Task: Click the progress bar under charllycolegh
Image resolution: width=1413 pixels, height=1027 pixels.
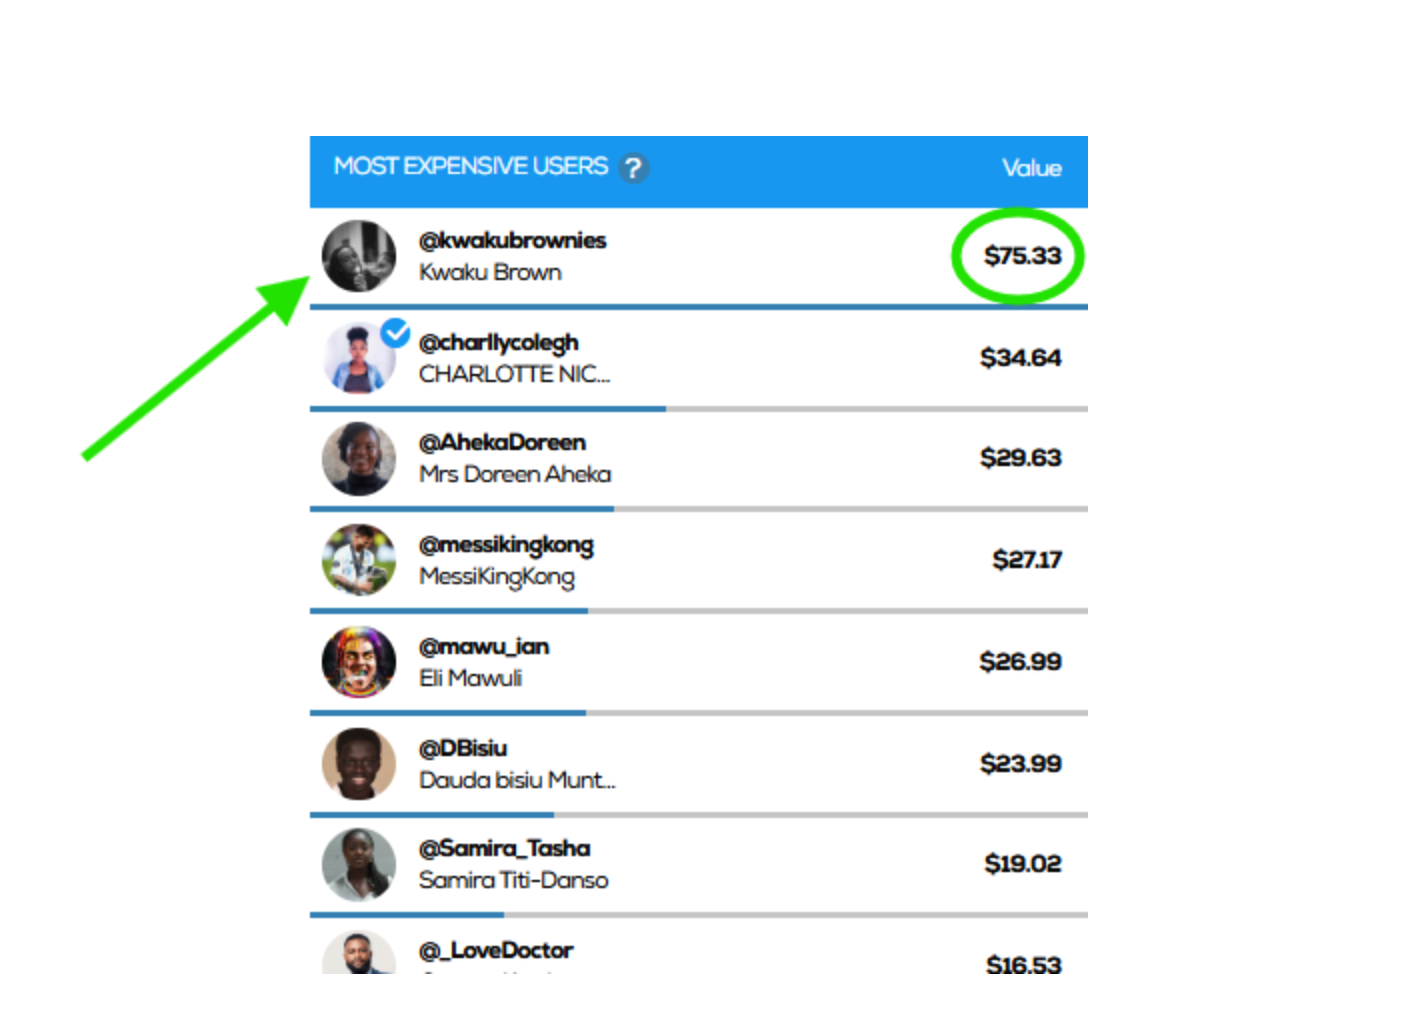Action: 699,409
